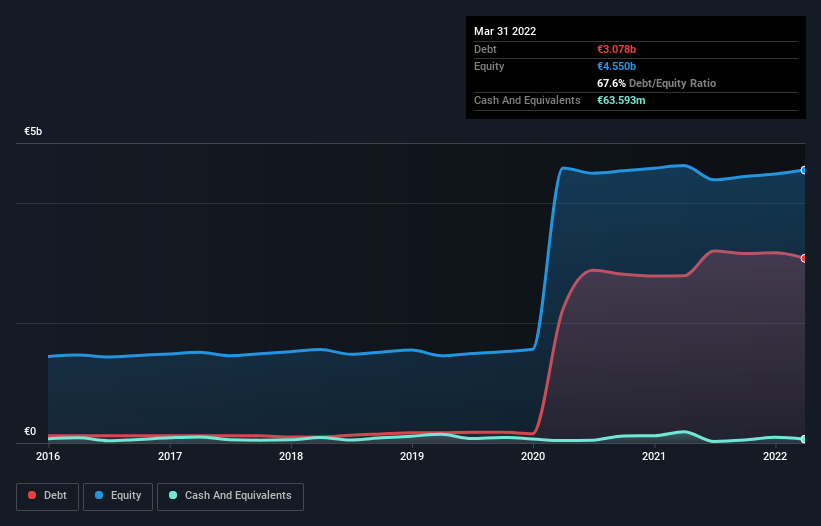Click the Mar 31 2022 tooltip date
821x526 pixels.
[505, 31]
